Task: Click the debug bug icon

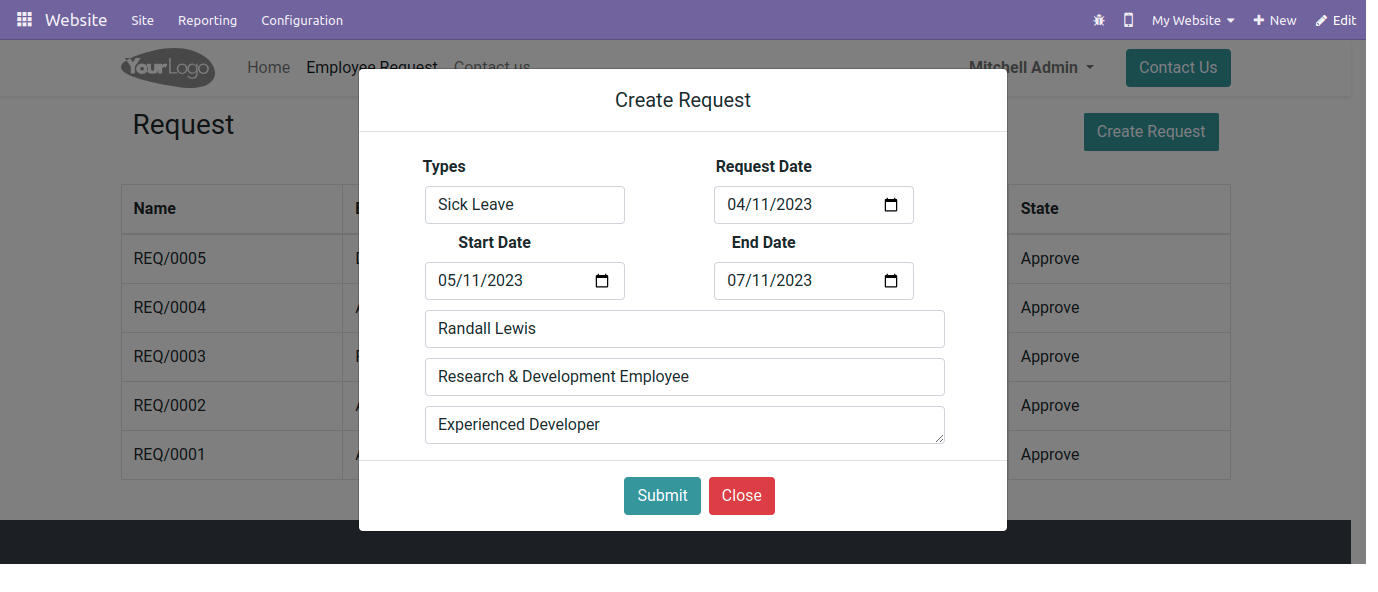Action: click(1099, 20)
